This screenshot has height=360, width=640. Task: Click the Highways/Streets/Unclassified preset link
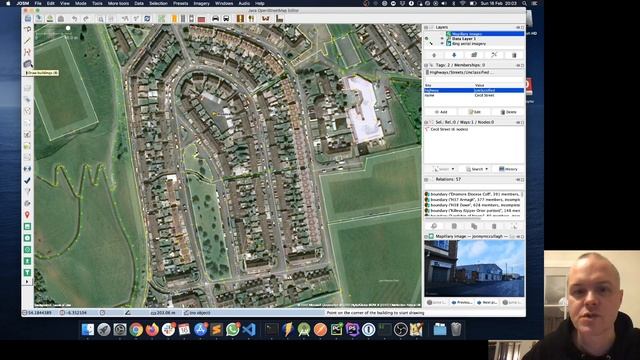[461, 72]
